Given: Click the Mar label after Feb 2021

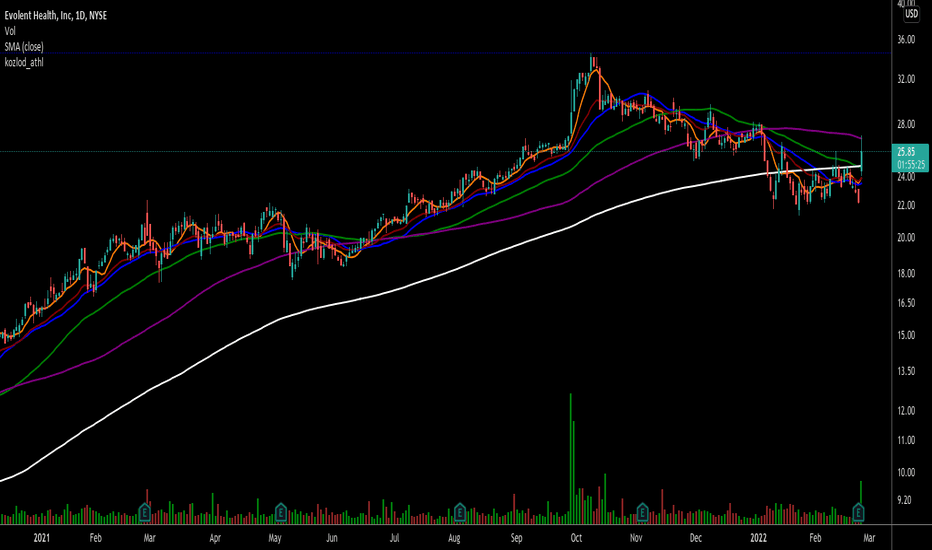Looking at the screenshot, I should click(x=150, y=538).
